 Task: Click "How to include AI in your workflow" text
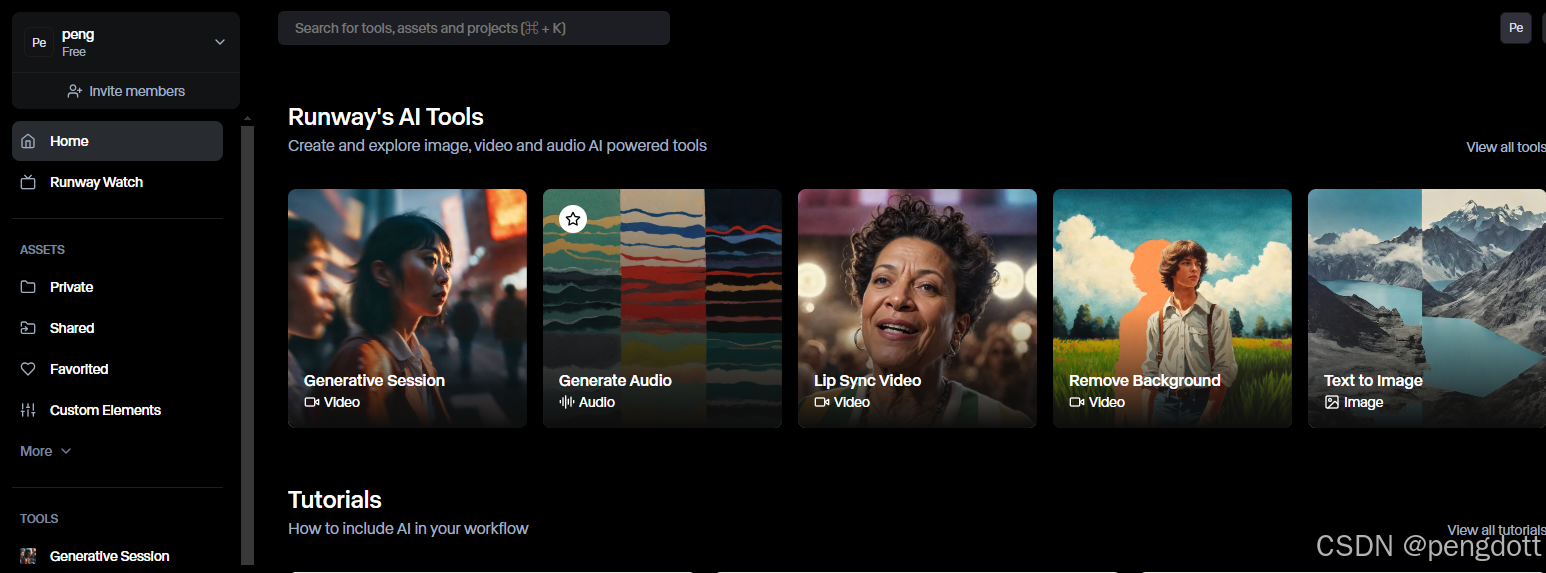point(408,528)
